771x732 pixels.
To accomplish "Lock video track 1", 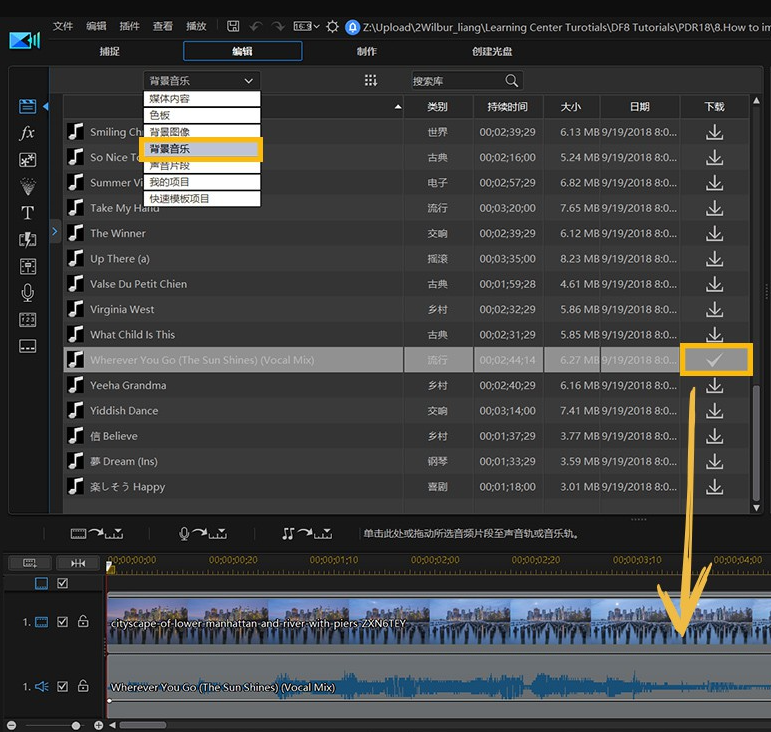I will (83, 621).
